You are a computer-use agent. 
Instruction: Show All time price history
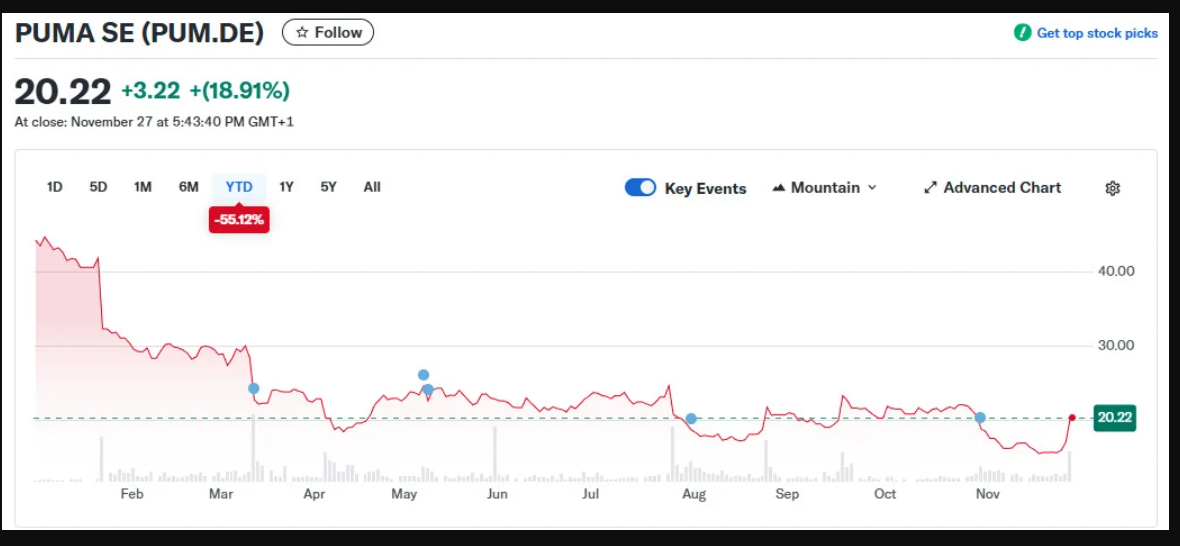(x=372, y=187)
